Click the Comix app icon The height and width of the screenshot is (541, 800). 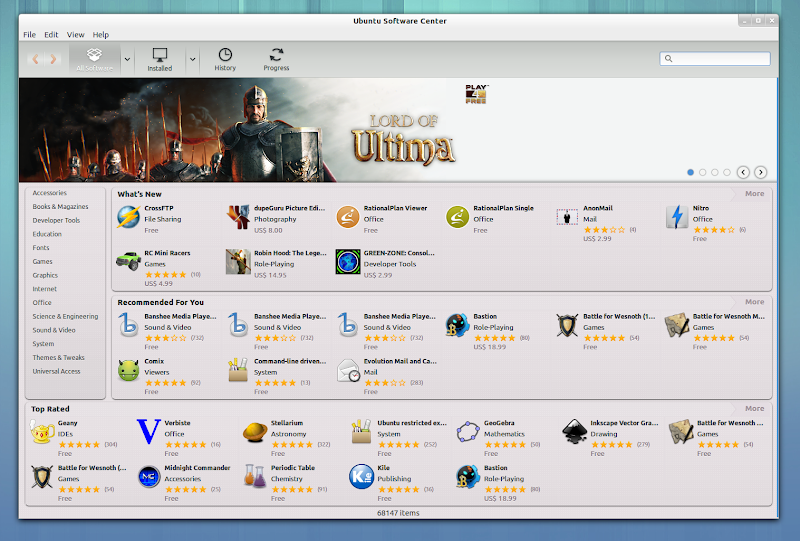tap(128, 370)
